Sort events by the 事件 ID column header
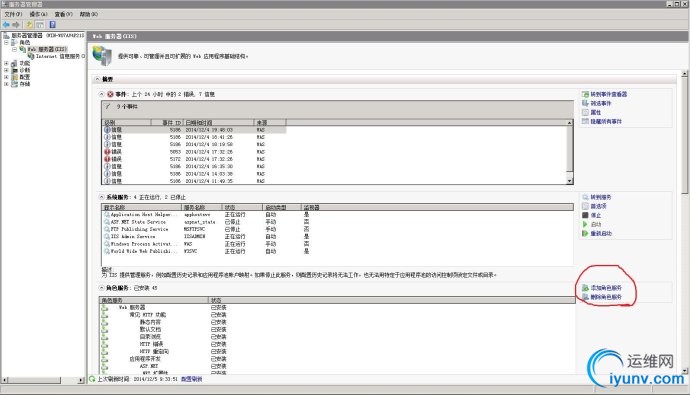 tap(167, 123)
